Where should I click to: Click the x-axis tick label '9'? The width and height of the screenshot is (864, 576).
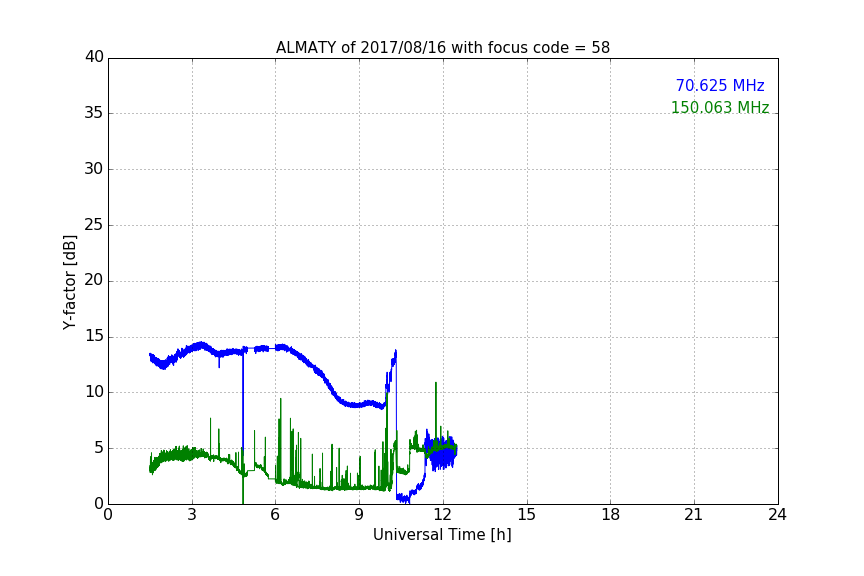pos(359,515)
